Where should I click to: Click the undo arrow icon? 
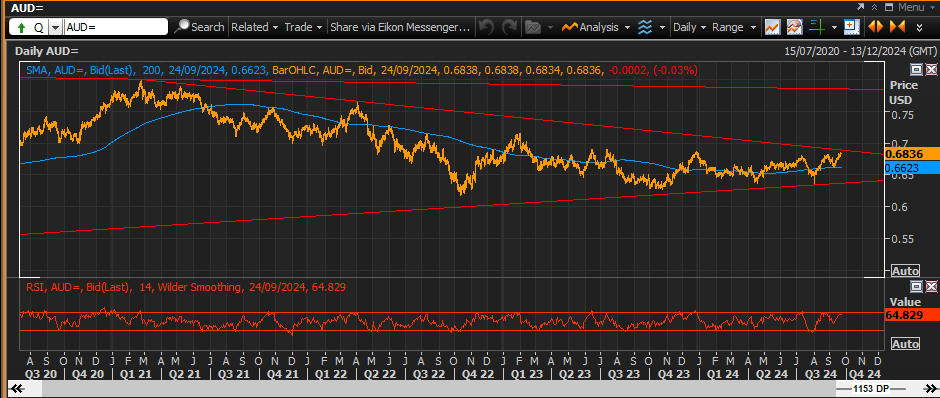tap(486, 27)
